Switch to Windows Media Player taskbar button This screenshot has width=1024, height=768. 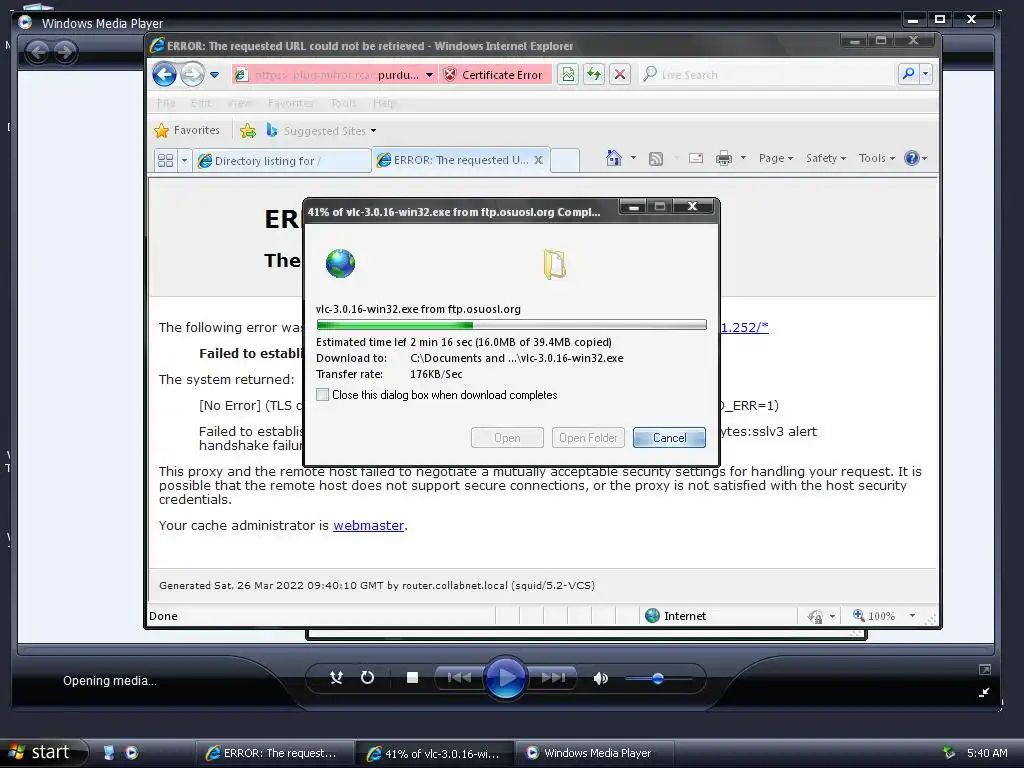pyautogui.click(x=593, y=753)
